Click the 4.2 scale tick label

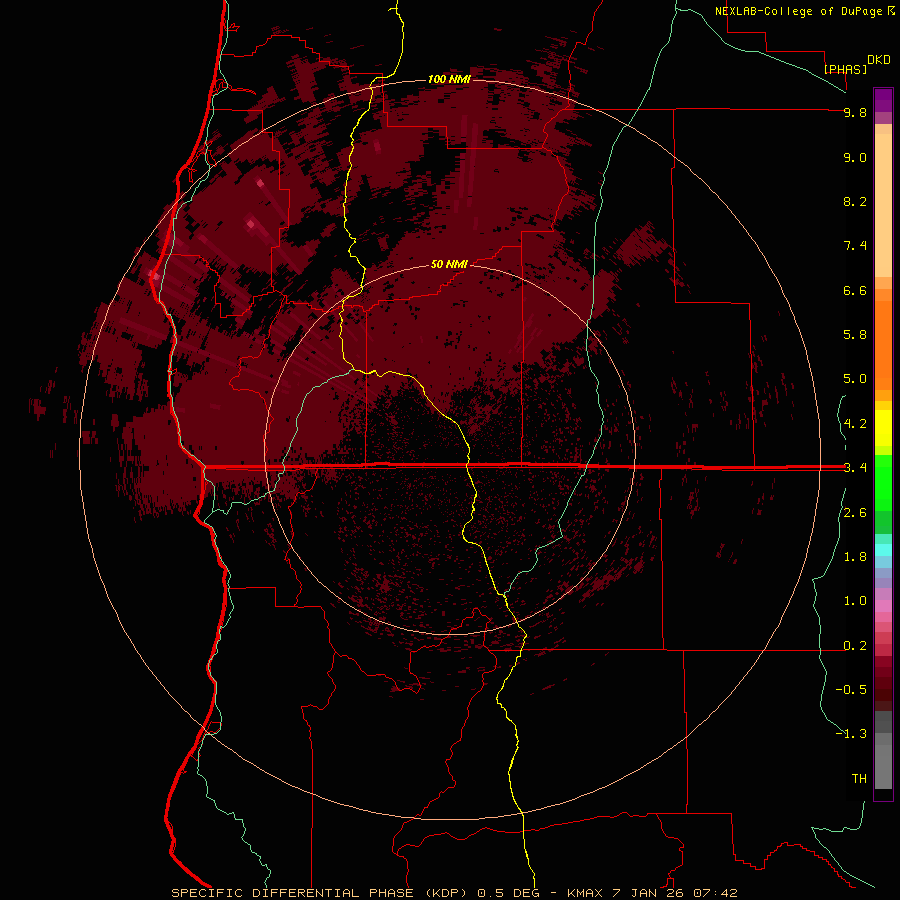[x=855, y=424]
